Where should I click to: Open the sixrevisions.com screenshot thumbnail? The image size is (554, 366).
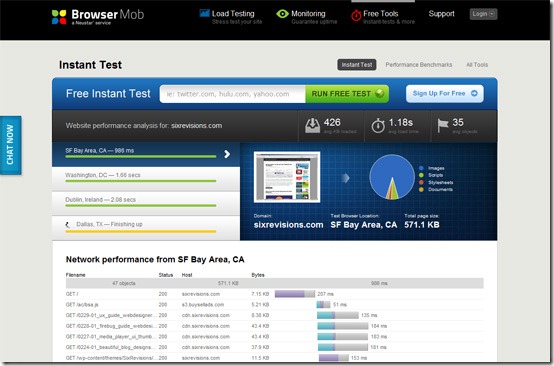pyautogui.click(x=287, y=177)
